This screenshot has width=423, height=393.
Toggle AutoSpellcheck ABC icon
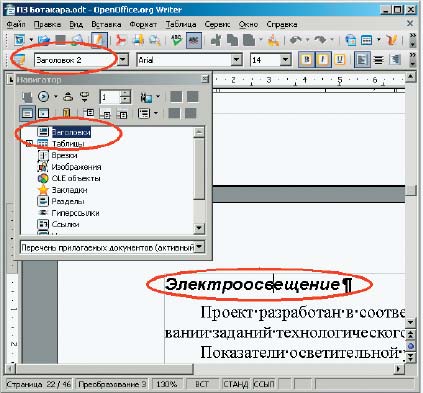194,40
